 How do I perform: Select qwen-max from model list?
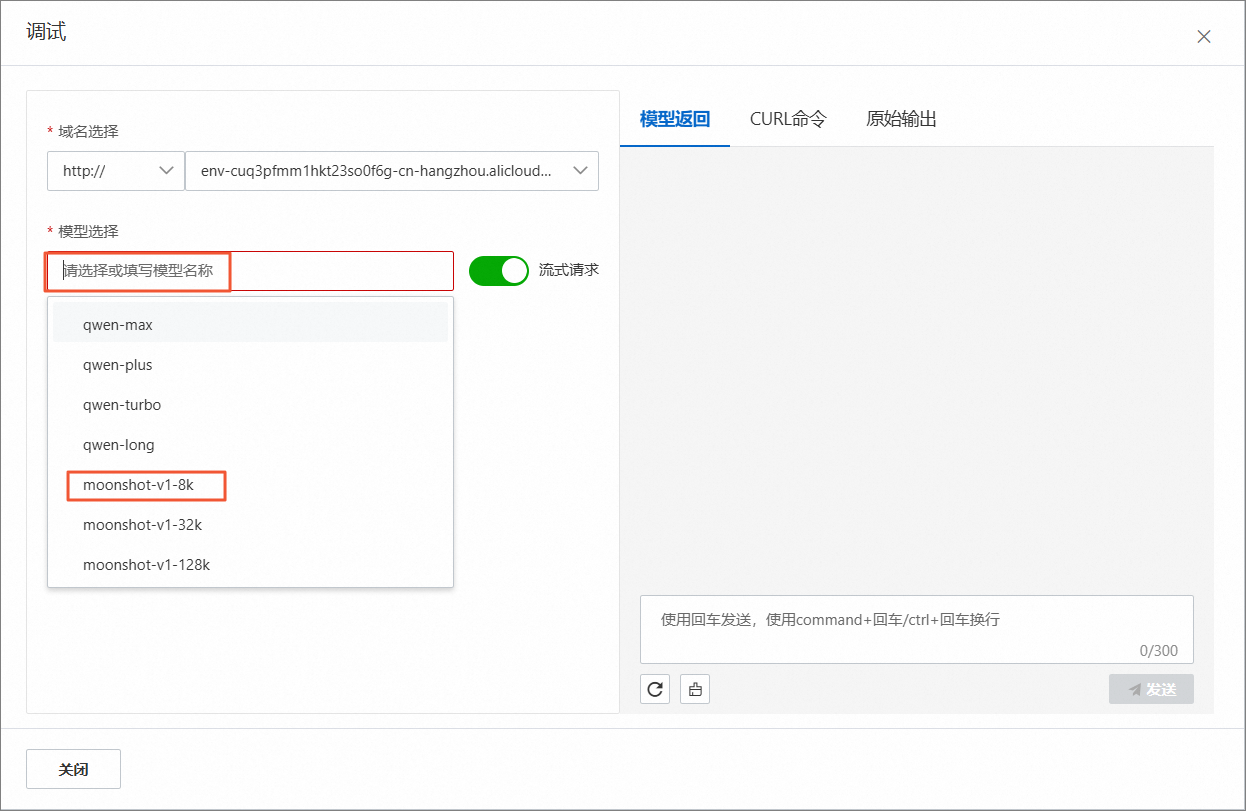coord(250,325)
